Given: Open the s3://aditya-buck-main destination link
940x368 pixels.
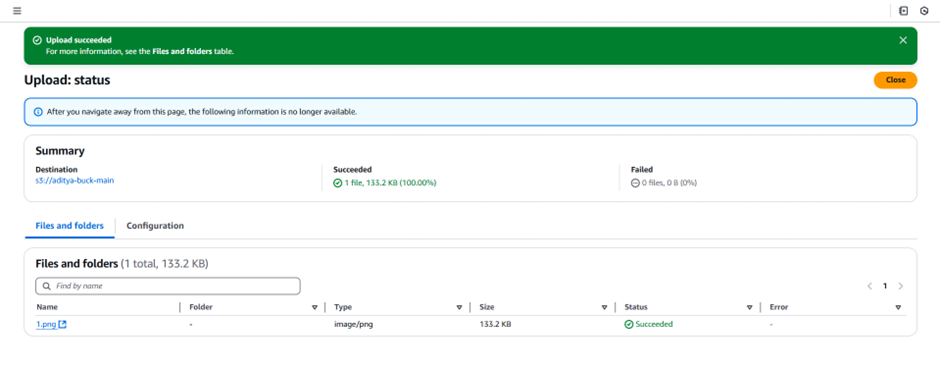Looking at the screenshot, I should (x=74, y=180).
